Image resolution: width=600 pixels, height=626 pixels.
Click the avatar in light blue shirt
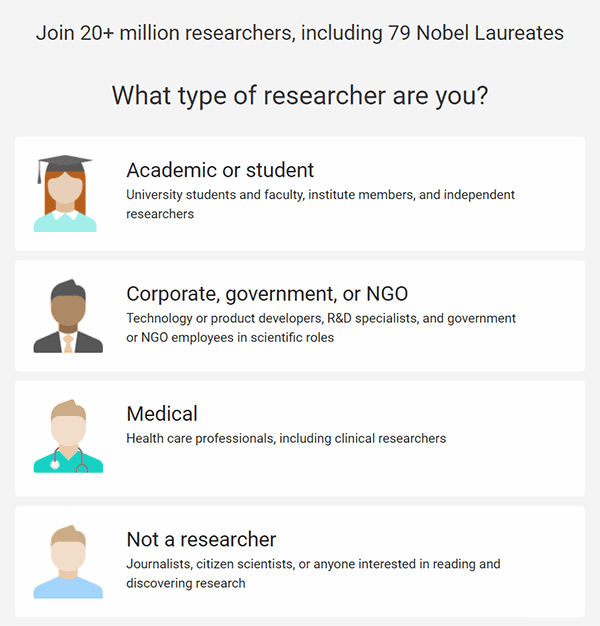68,562
